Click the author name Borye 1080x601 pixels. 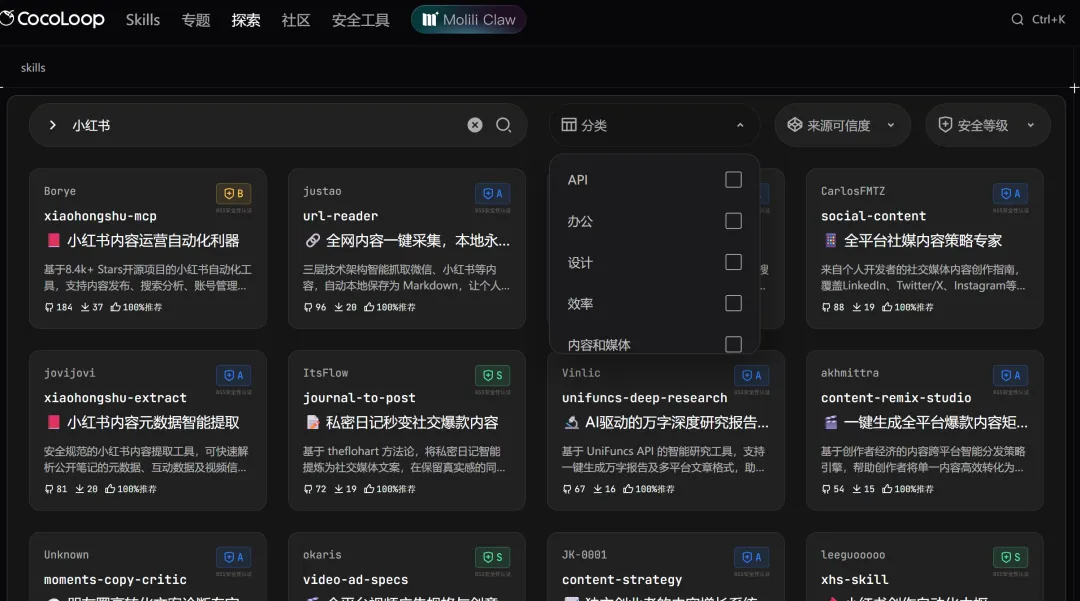[60, 191]
